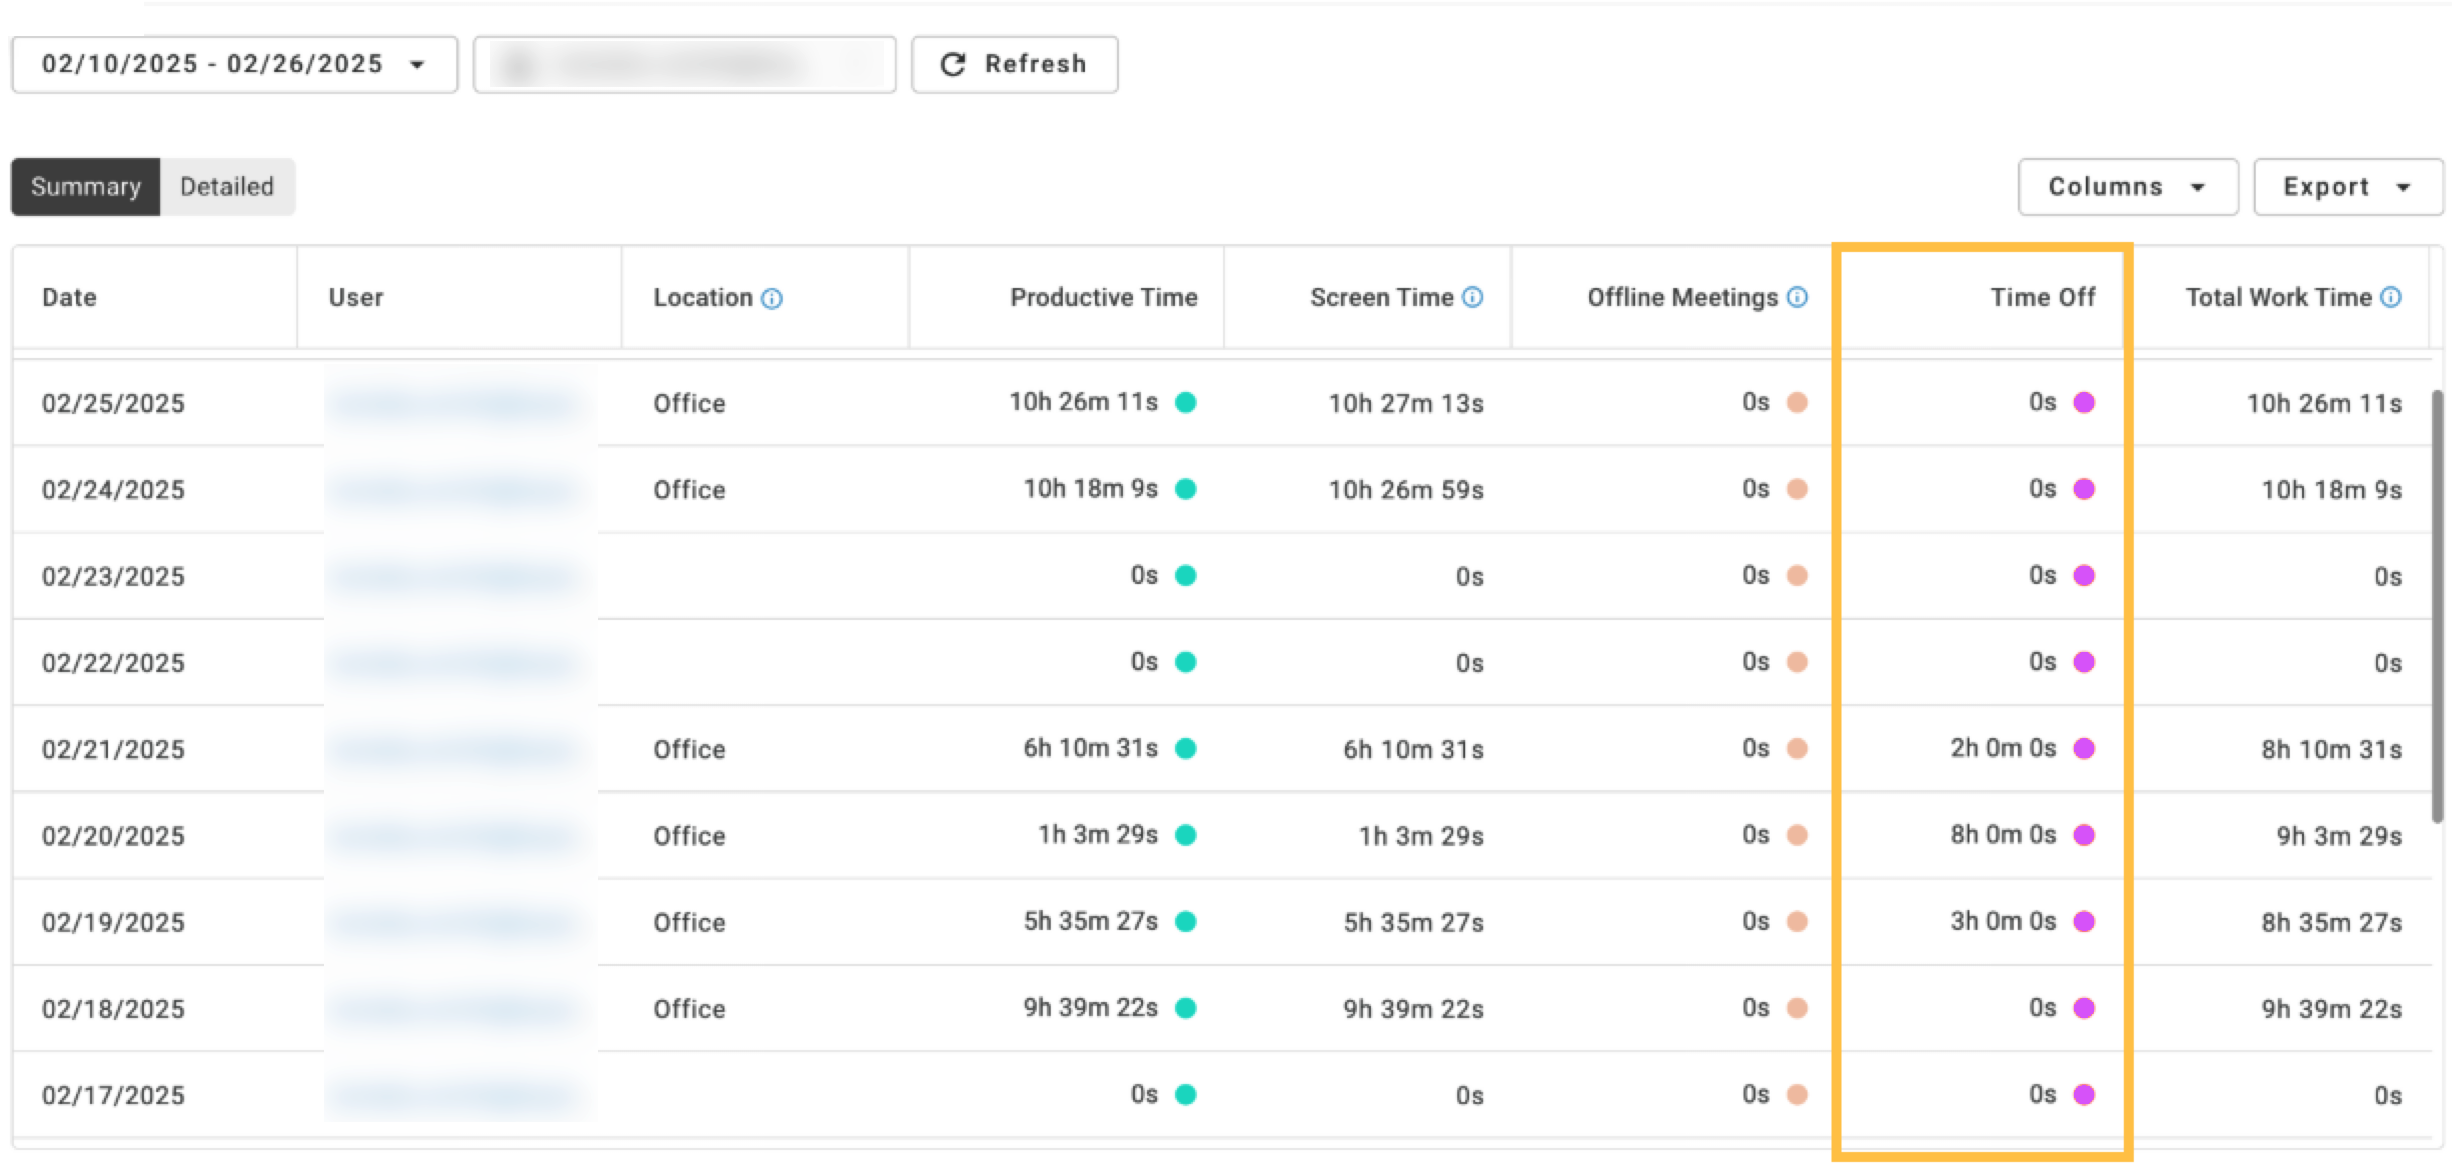This screenshot has height=1172, width=2452.
Task: Select the Summary tab
Action: (x=85, y=186)
